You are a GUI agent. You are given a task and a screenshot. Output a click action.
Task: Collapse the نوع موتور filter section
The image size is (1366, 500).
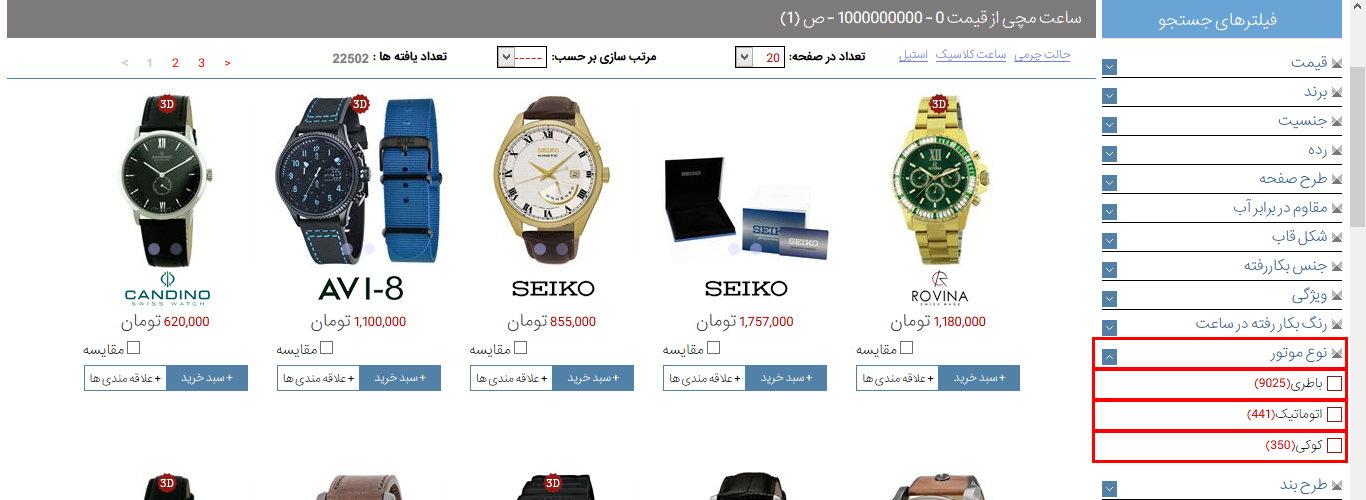click(x=1110, y=356)
